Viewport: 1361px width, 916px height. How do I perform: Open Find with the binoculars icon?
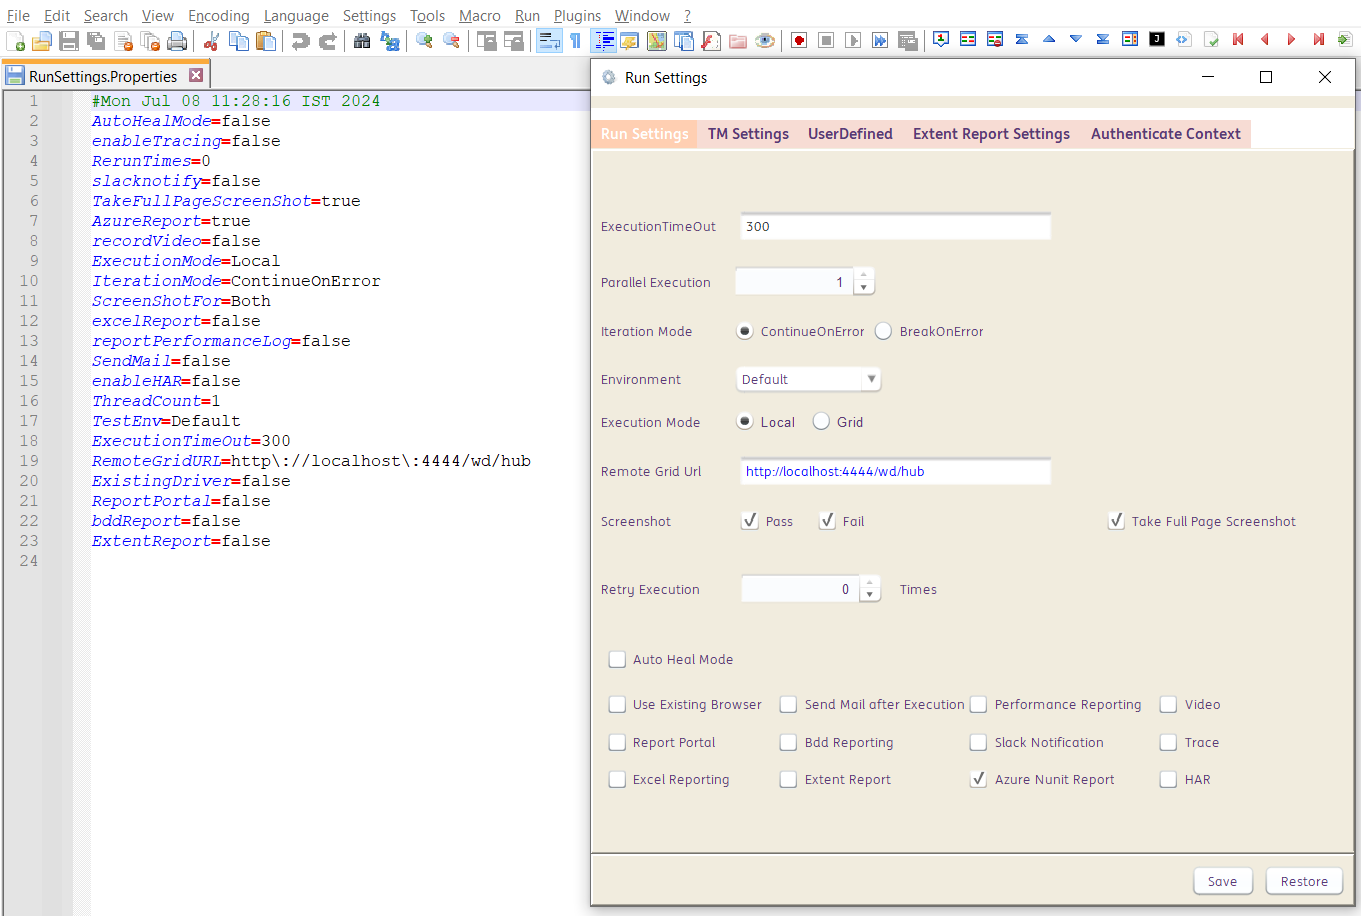point(362,41)
